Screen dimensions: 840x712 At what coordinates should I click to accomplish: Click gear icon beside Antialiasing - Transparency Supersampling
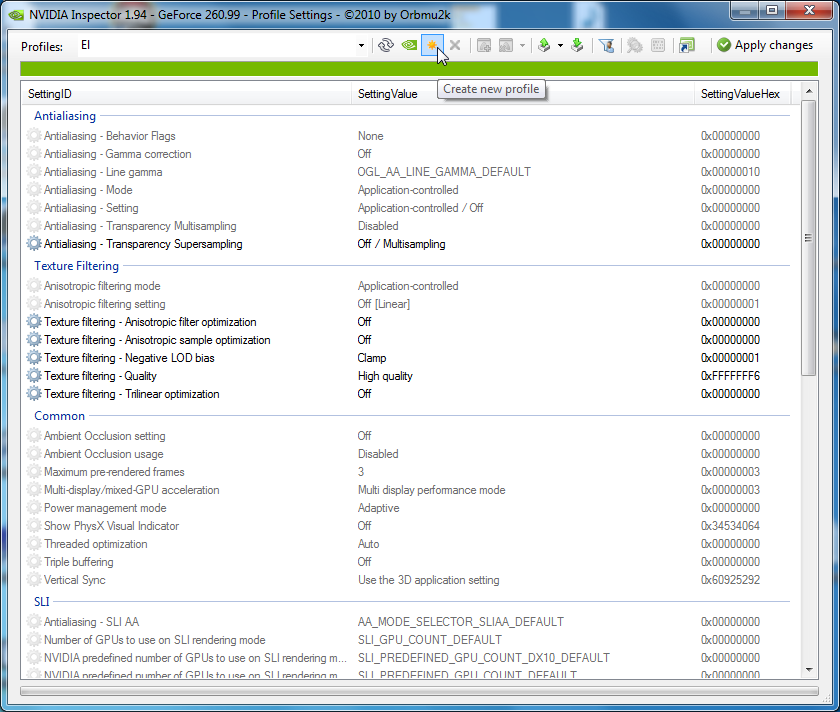tap(35, 244)
